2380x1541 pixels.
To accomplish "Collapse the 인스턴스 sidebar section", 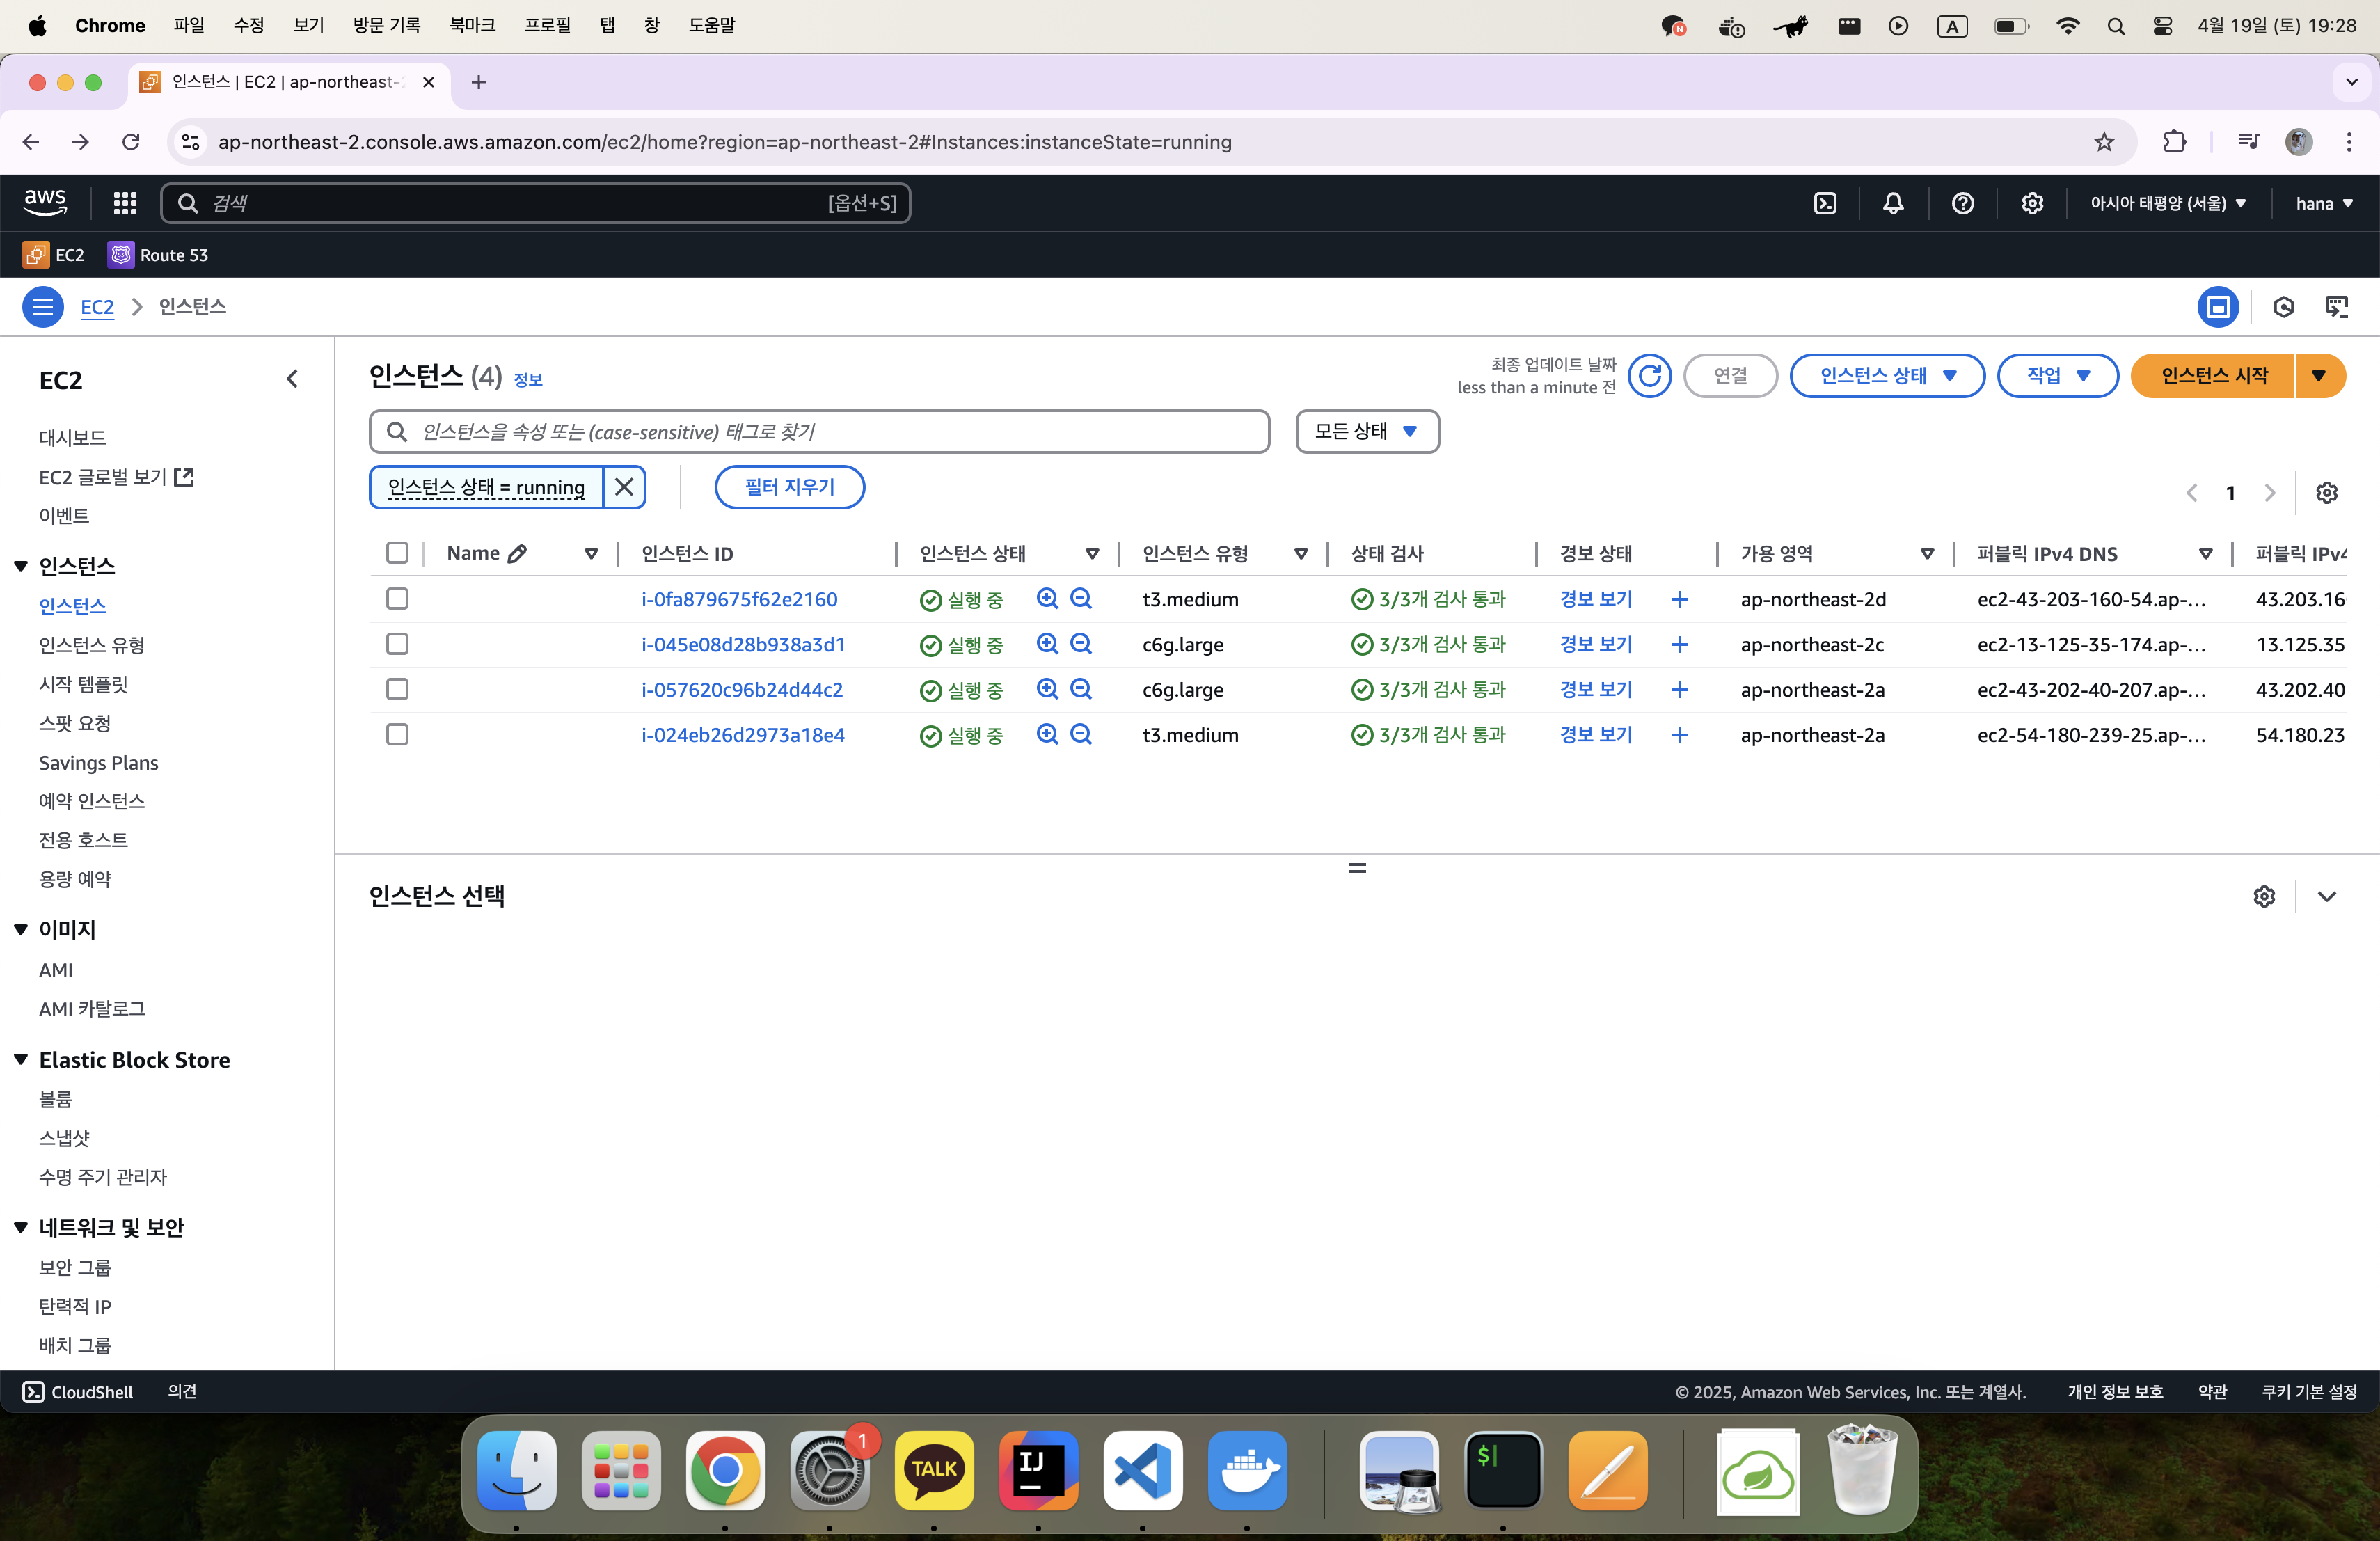I will tap(21, 567).
